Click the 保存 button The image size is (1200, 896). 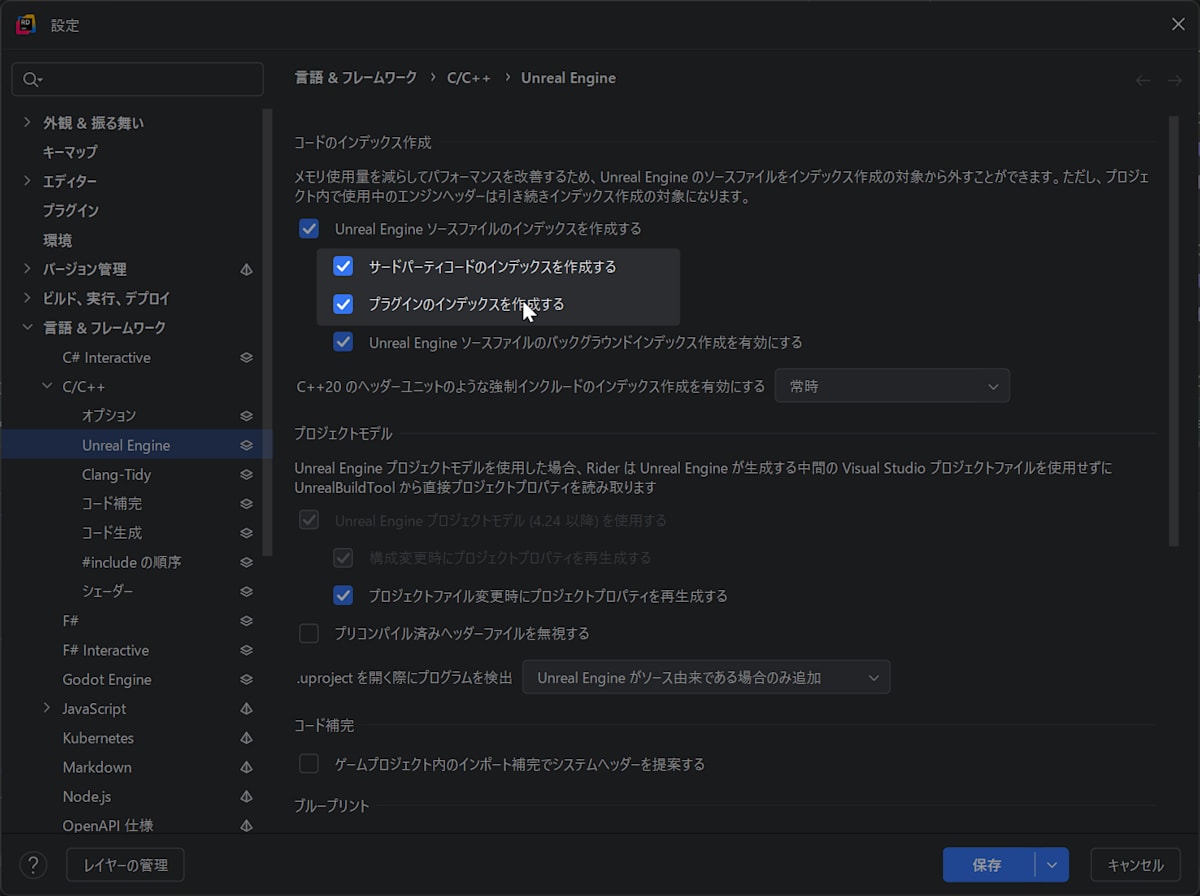[x=989, y=865]
